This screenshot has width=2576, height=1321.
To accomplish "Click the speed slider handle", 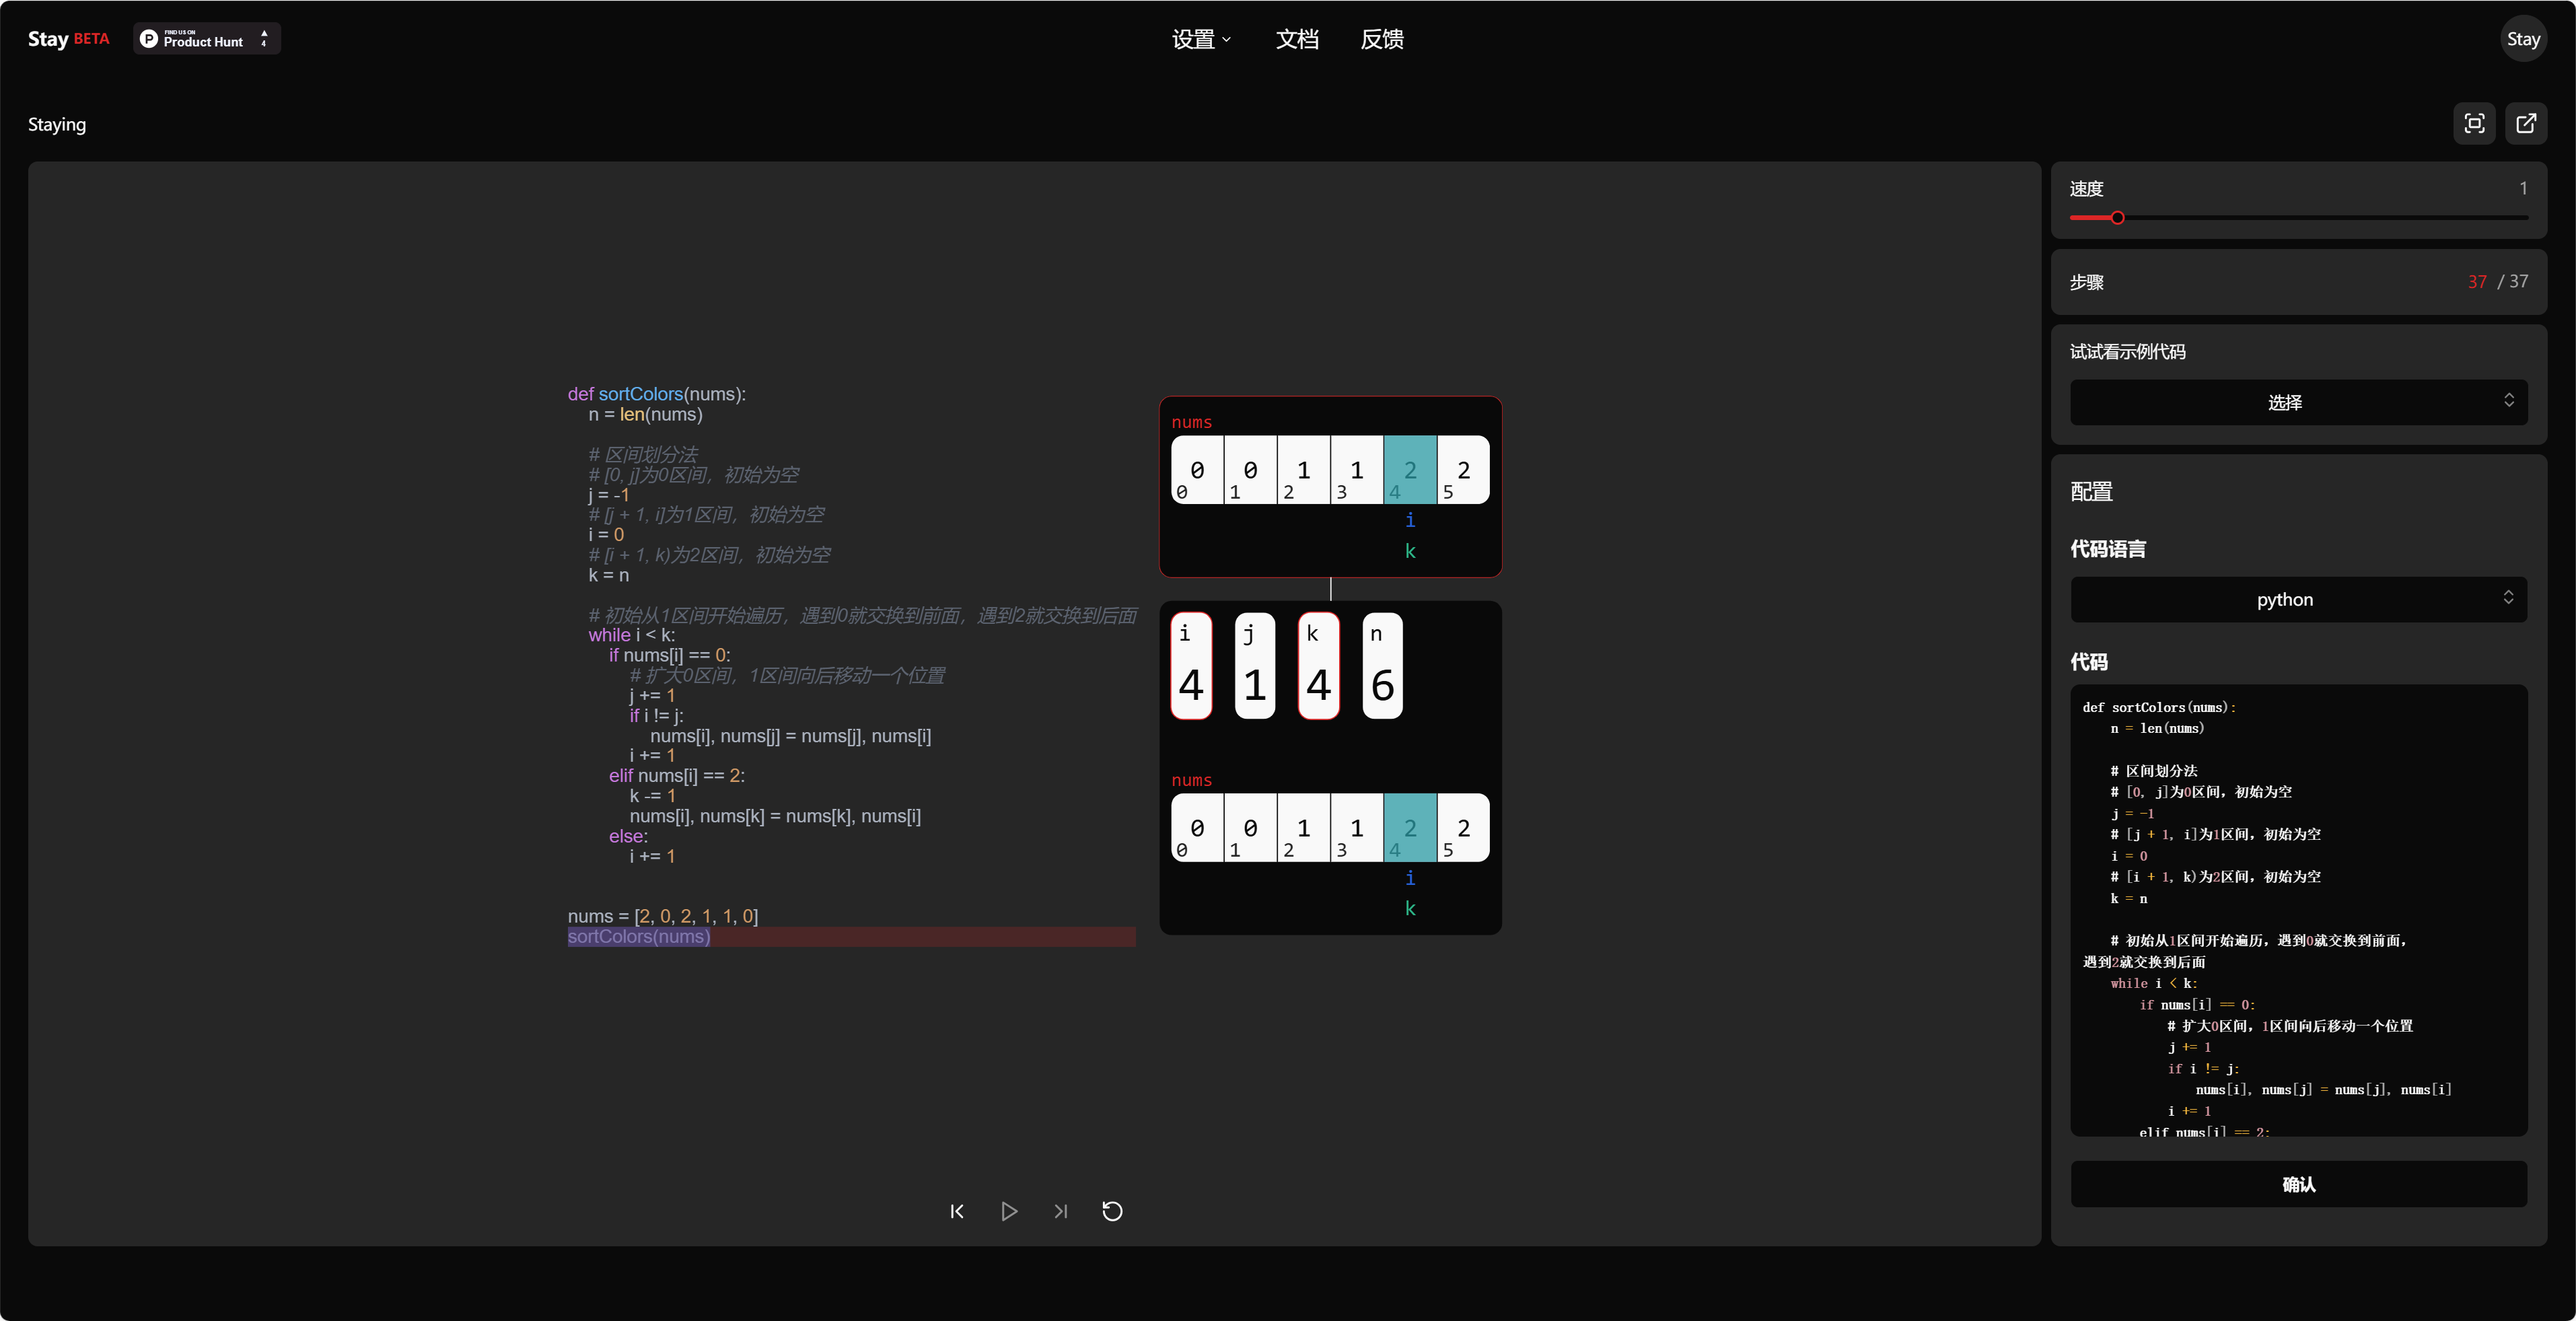I will pos(2117,218).
